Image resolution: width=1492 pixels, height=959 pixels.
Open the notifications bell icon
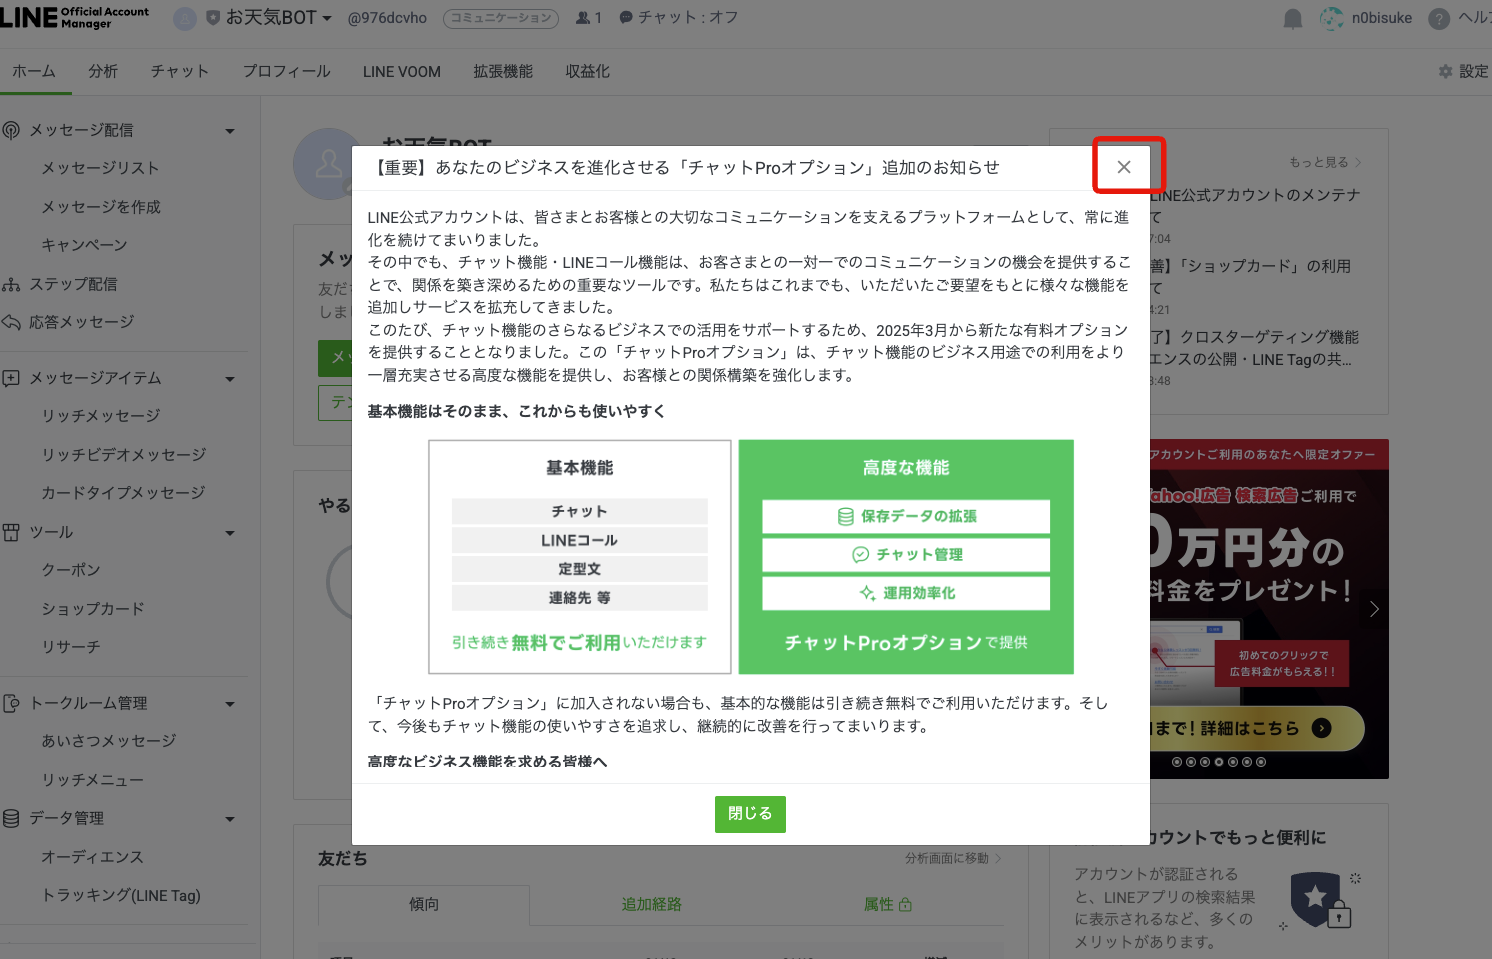pyautogui.click(x=1293, y=18)
